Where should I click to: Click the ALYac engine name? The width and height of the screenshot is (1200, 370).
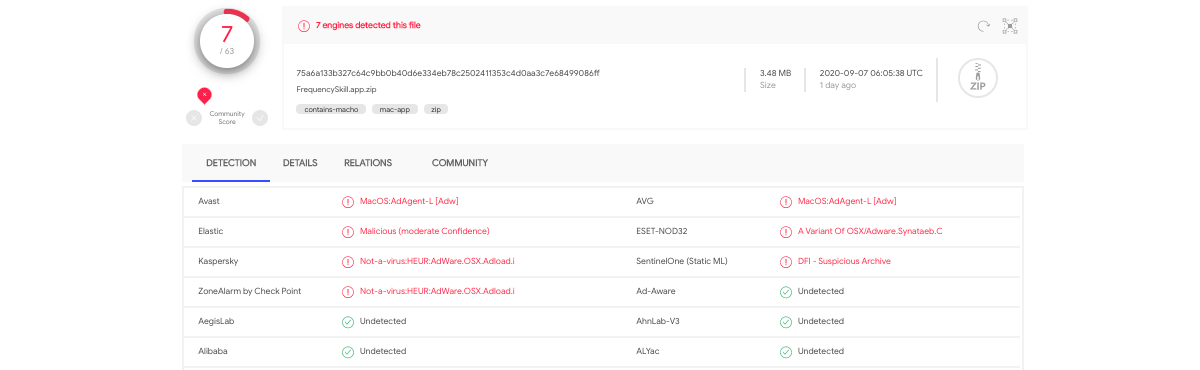pyautogui.click(x=649, y=351)
